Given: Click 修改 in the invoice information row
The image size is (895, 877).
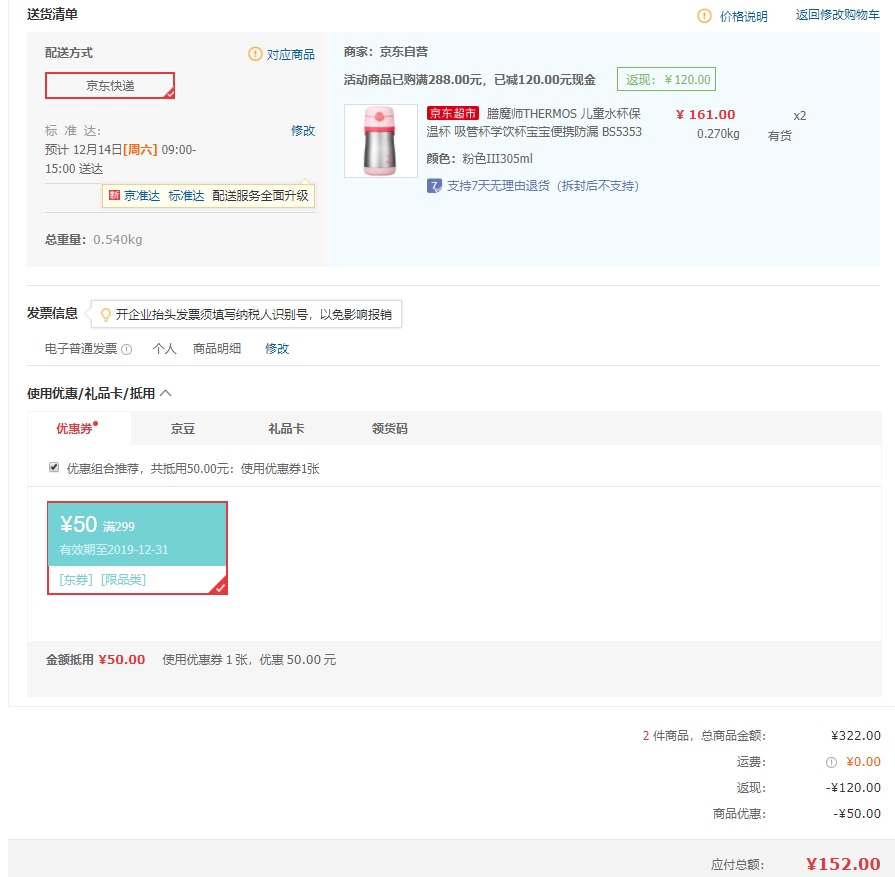Looking at the screenshot, I should click(x=277, y=349).
